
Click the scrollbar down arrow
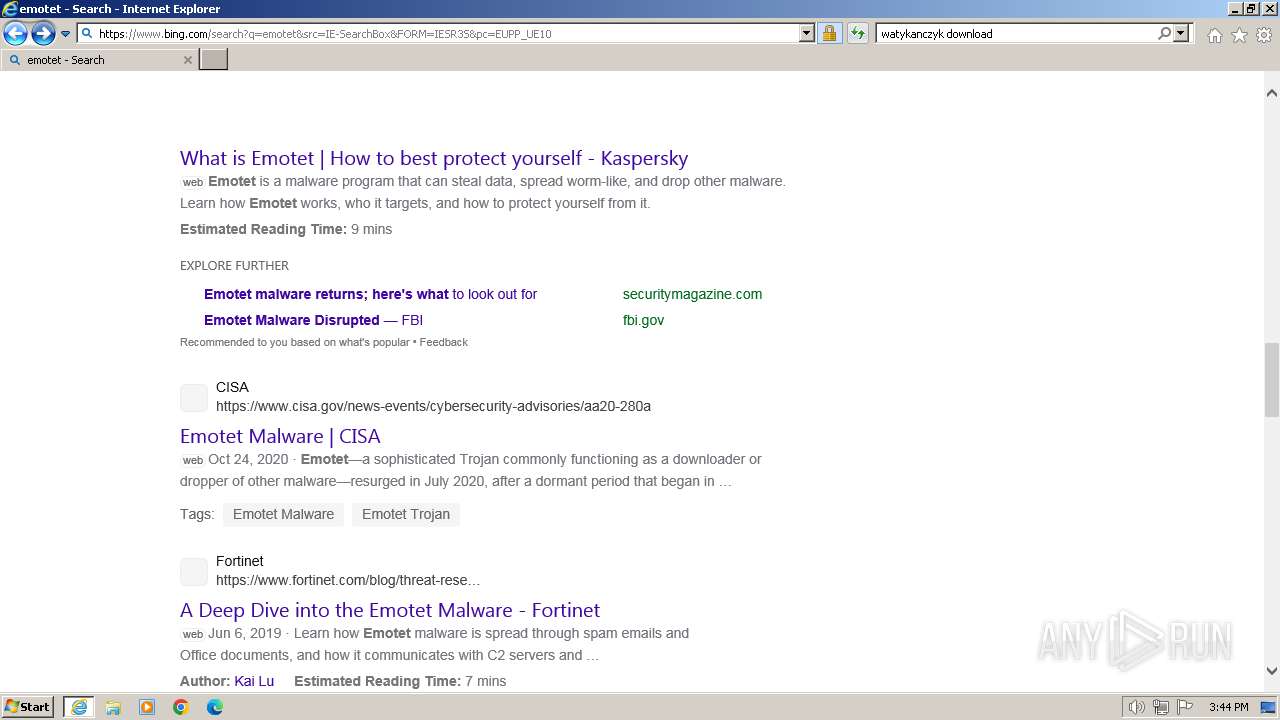(x=1271, y=671)
